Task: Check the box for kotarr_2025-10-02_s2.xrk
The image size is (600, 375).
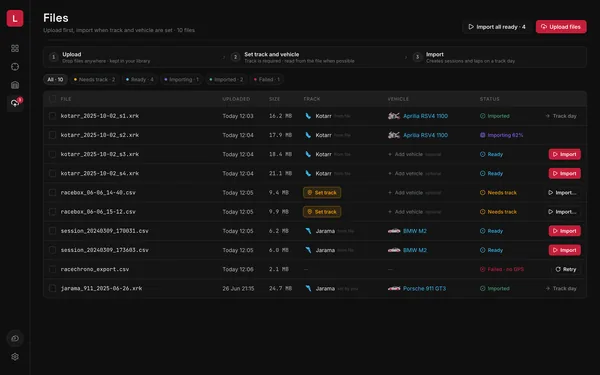Action: tap(52, 135)
